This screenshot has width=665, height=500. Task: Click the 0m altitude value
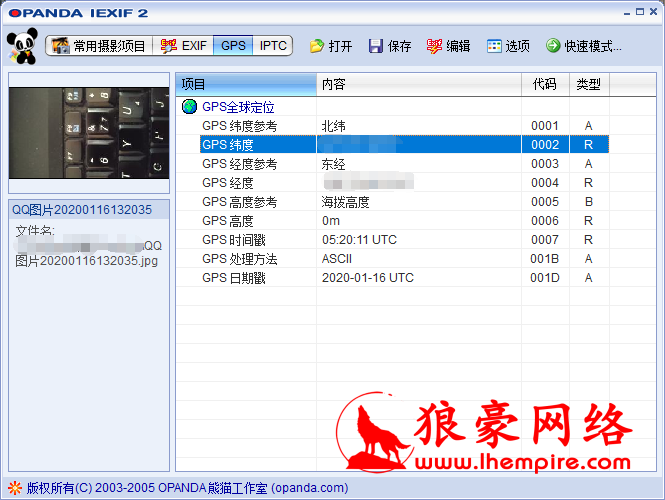[331, 221]
